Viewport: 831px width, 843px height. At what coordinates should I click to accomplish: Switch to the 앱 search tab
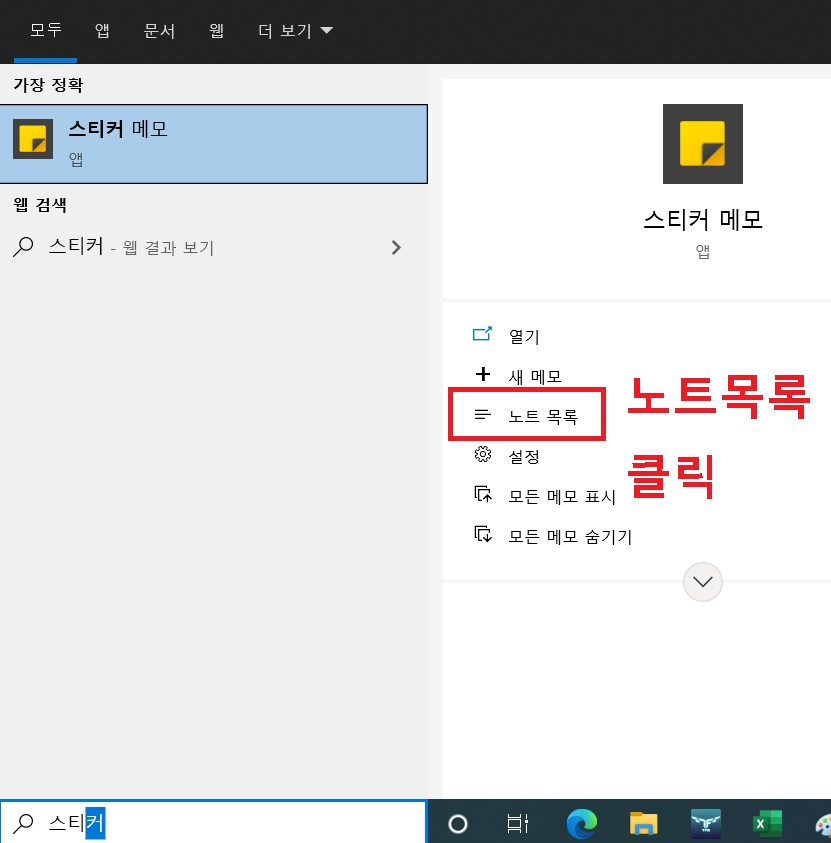(102, 31)
